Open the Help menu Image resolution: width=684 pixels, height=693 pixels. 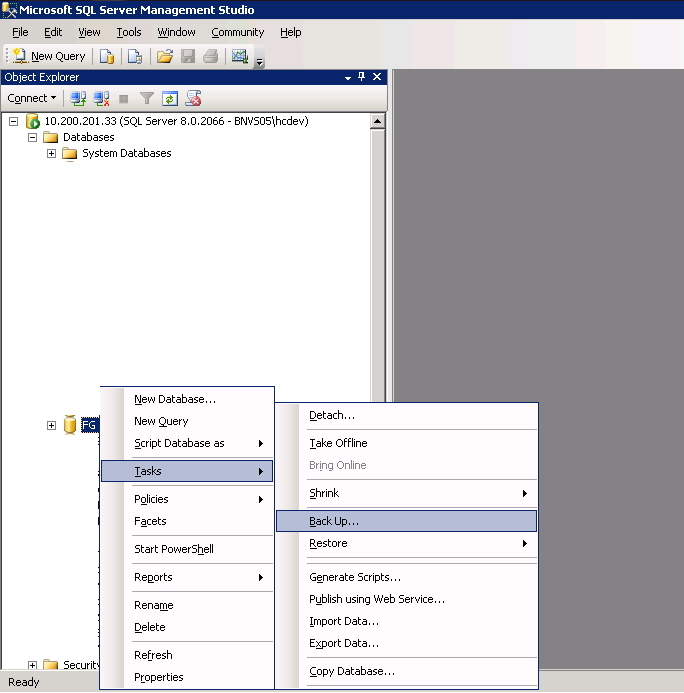(290, 32)
